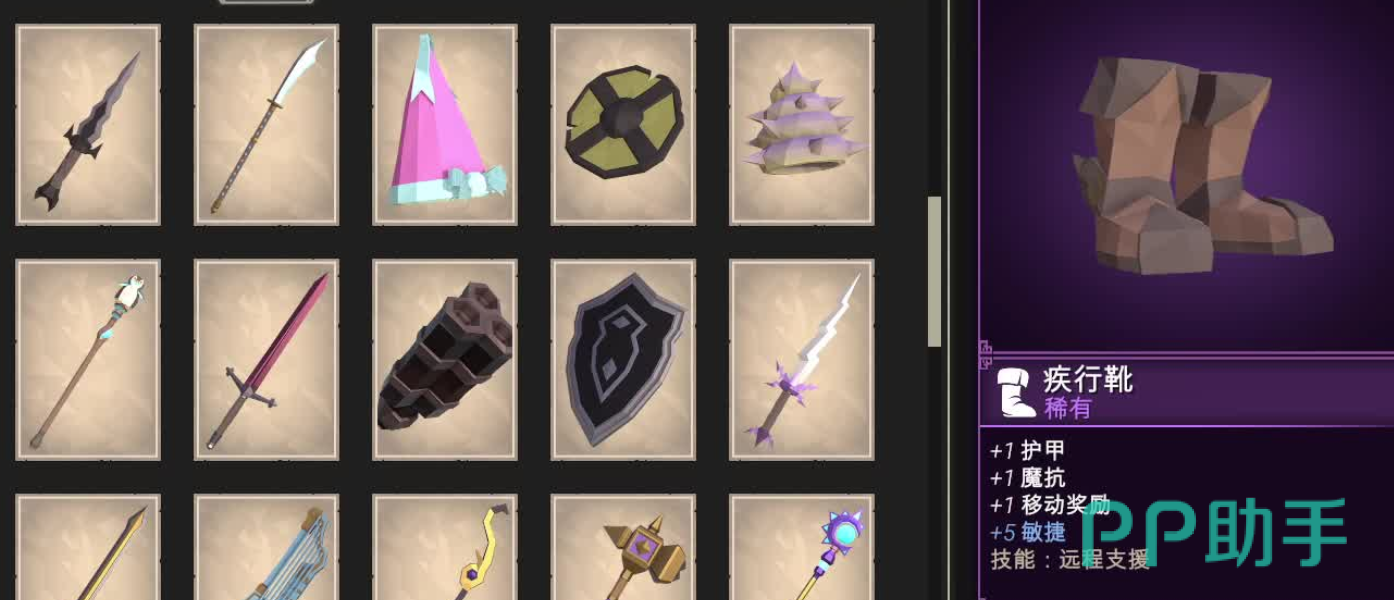This screenshot has height=600, width=1394.
Task: Pick the black kite shield card
Action: pyautogui.click(x=624, y=360)
